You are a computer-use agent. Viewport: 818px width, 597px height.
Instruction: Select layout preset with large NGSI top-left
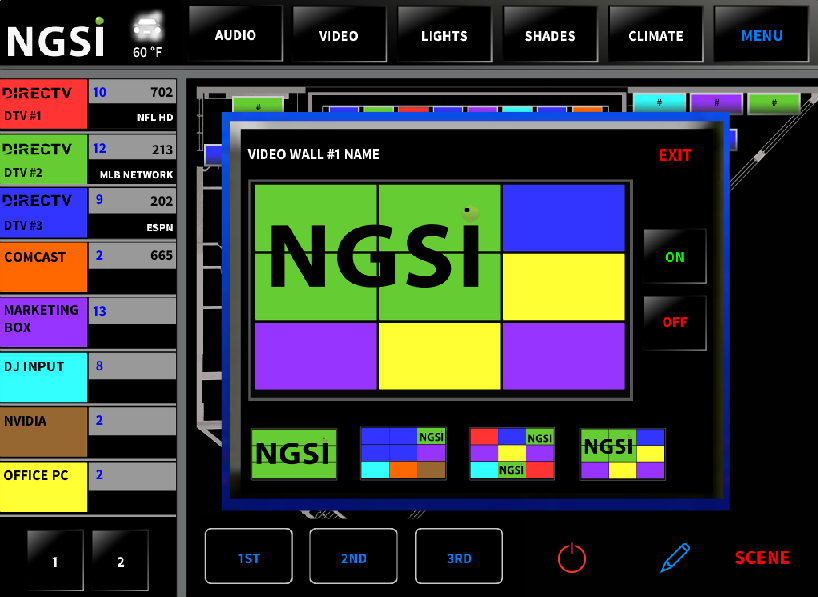tap(622, 453)
